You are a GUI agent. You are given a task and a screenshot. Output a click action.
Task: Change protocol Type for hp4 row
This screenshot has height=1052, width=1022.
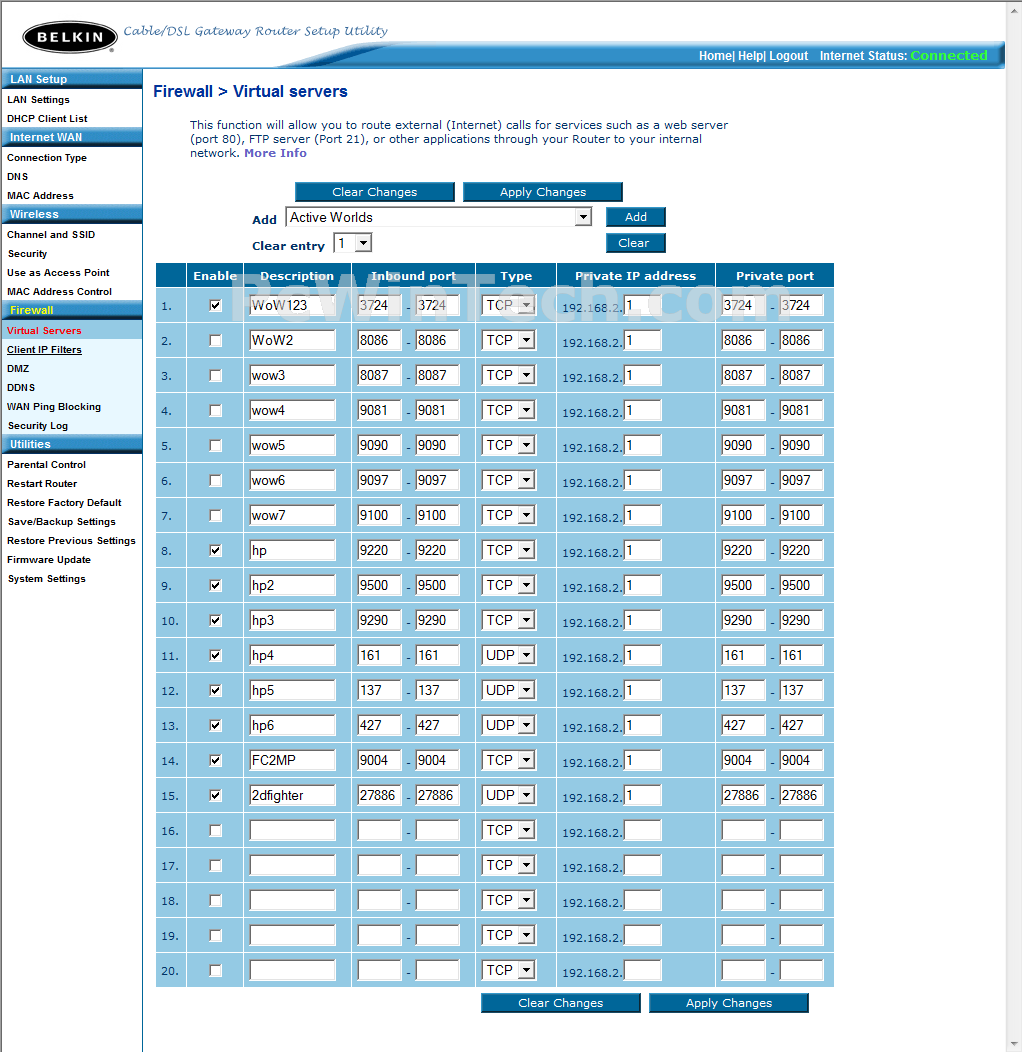tap(509, 655)
